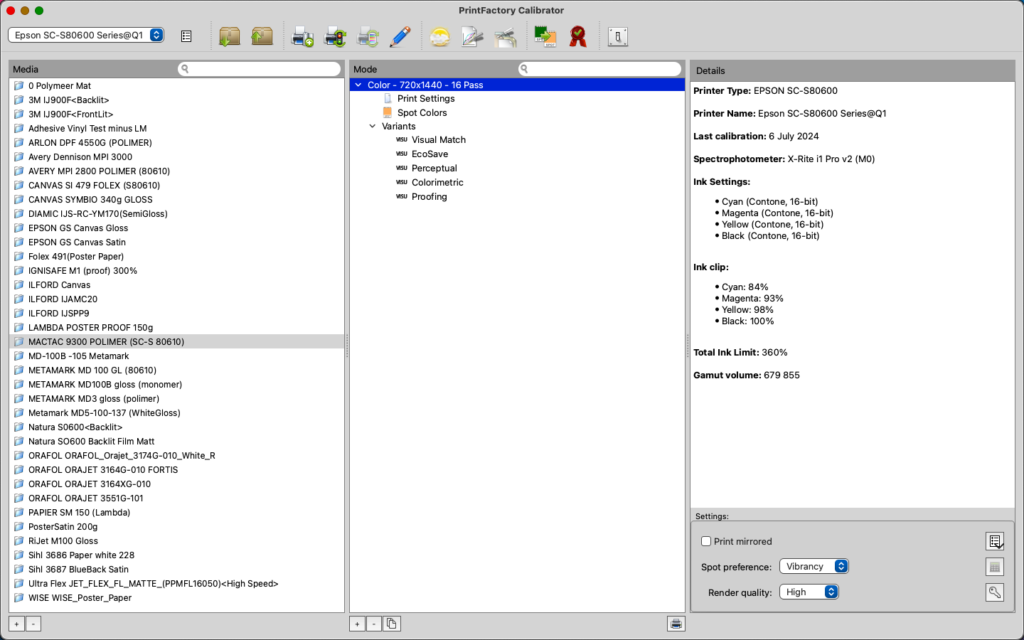Select the Proofing variant
Image resolution: width=1024 pixels, height=640 pixels.
click(x=429, y=197)
